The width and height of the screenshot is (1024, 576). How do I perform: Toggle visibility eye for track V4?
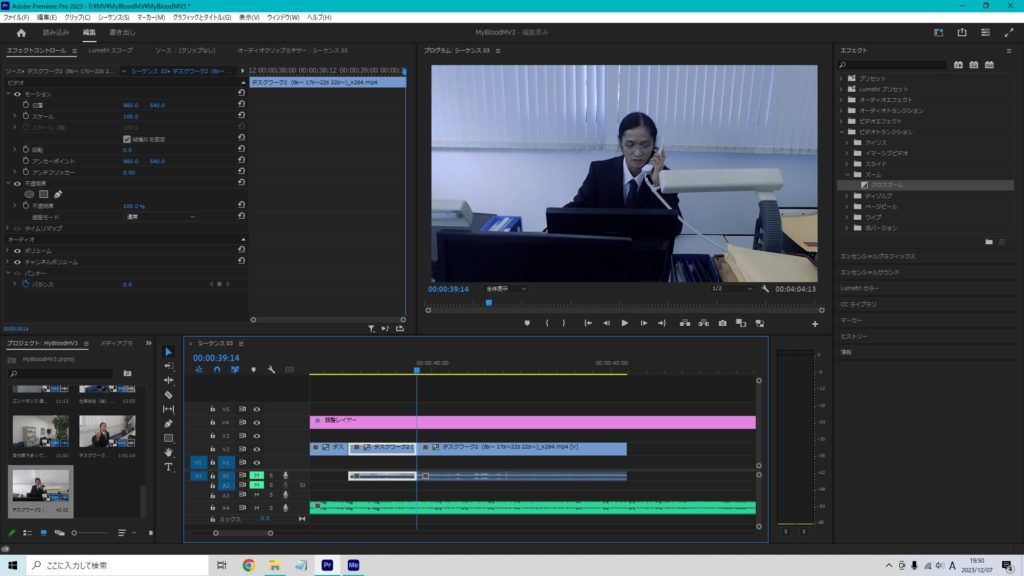pyautogui.click(x=257, y=422)
